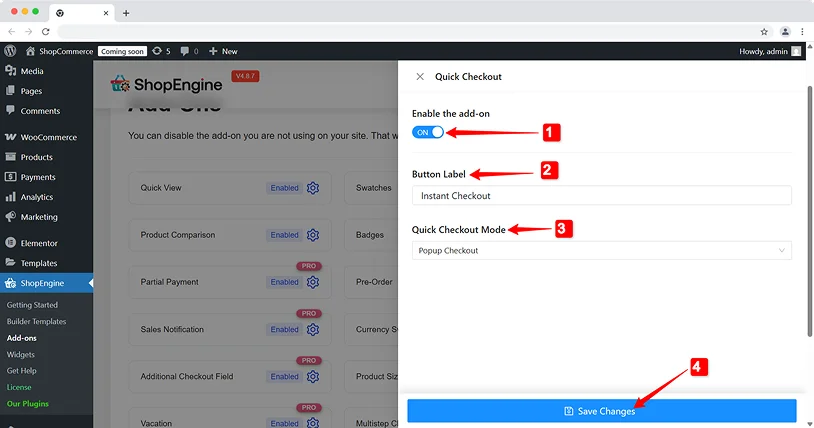Open settings gear for Partial Payment add-on
The width and height of the screenshot is (814, 428).
pyautogui.click(x=313, y=282)
